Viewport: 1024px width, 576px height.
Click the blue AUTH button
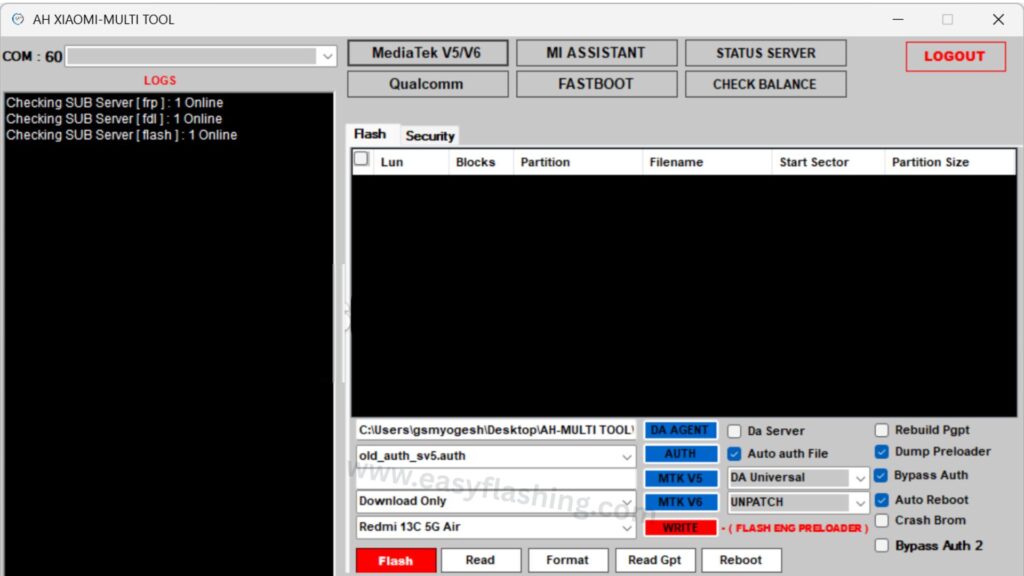pyautogui.click(x=680, y=454)
